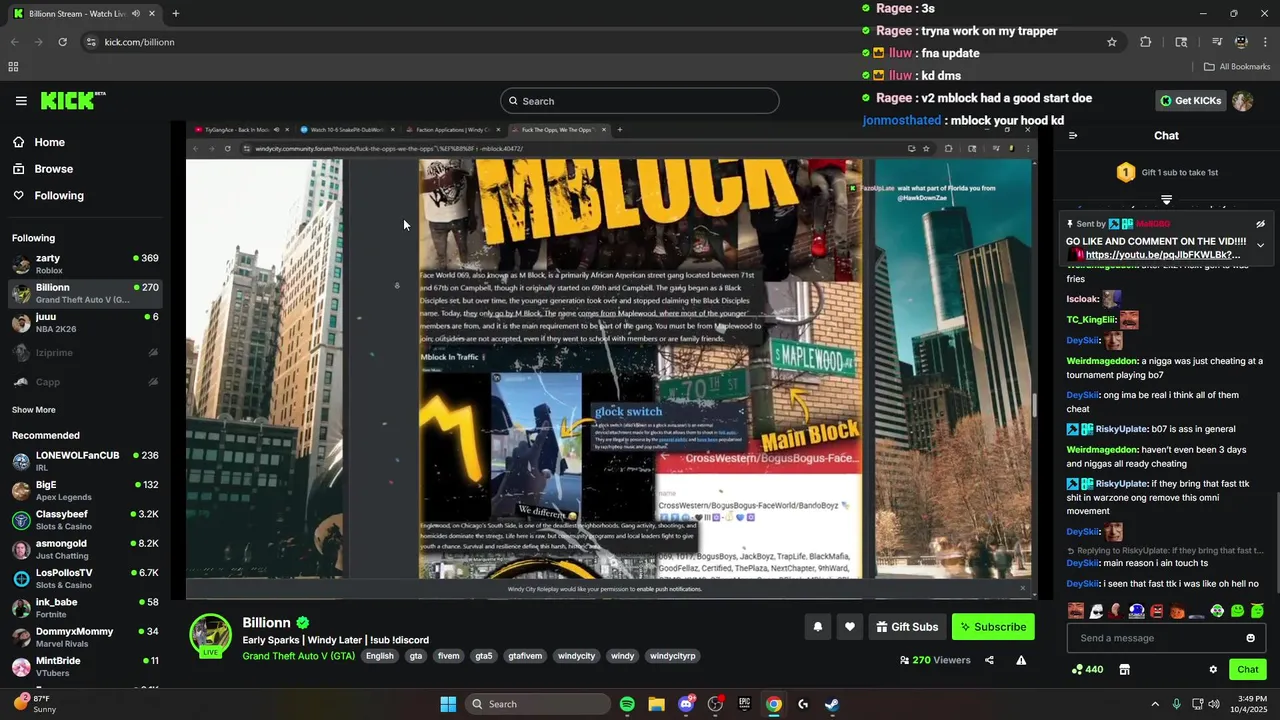
Task: Open MintBride VTubers channel
Action: point(85,666)
